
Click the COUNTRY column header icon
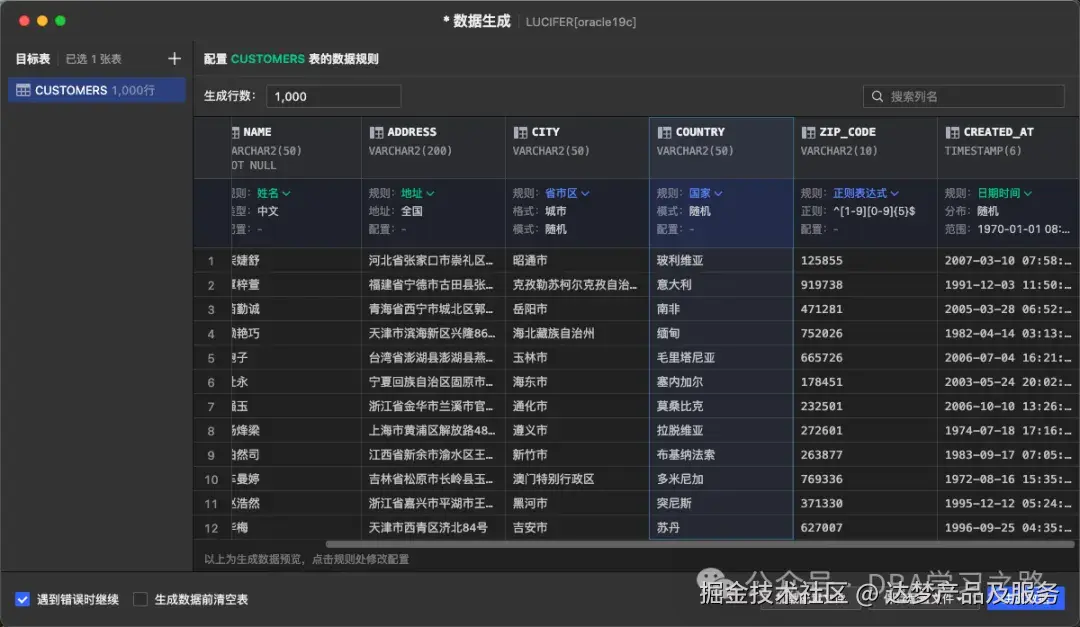pyautogui.click(x=664, y=132)
